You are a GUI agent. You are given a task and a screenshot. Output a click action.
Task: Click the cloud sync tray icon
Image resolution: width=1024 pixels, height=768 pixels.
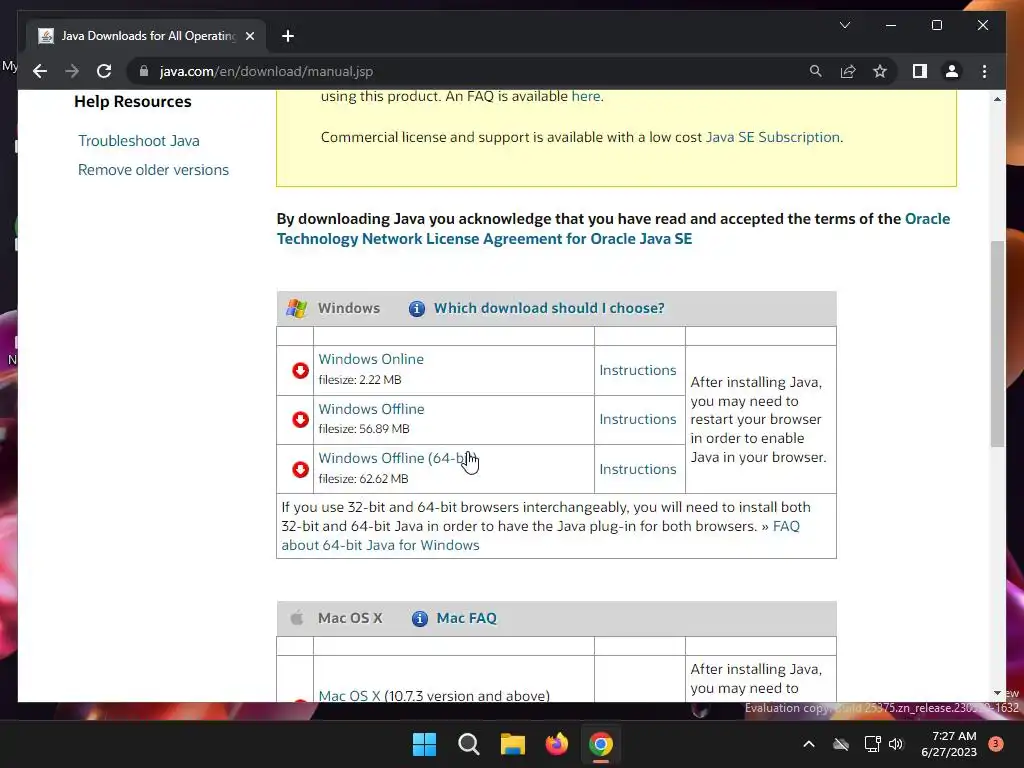(x=841, y=744)
